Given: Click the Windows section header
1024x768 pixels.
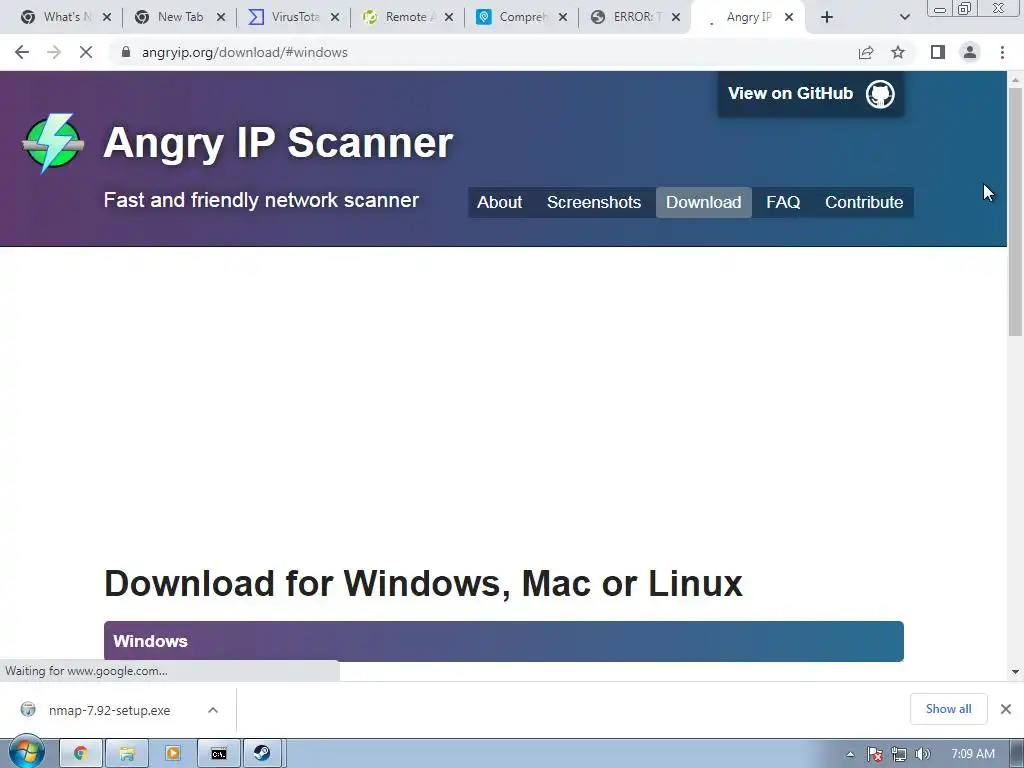Looking at the screenshot, I should pyautogui.click(x=504, y=641).
